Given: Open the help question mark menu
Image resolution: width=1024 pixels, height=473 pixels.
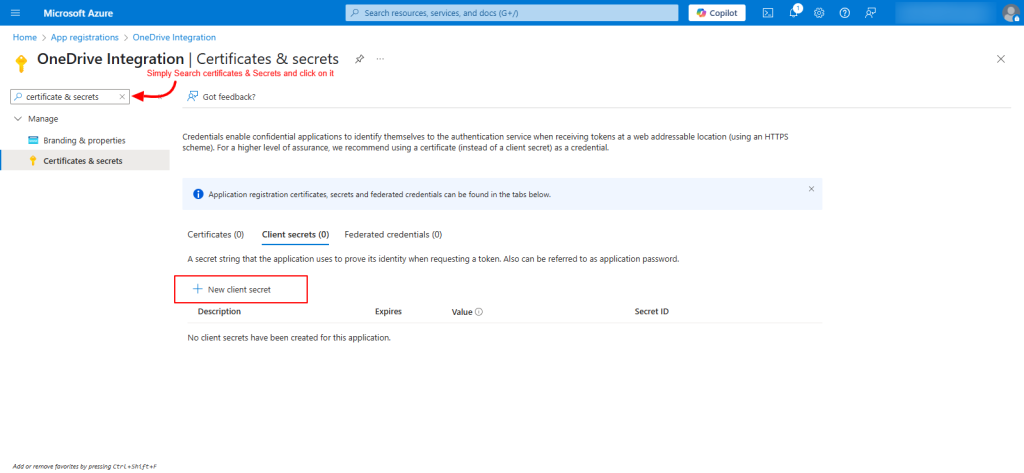Looking at the screenshot, I should click(x=844, y=13).
